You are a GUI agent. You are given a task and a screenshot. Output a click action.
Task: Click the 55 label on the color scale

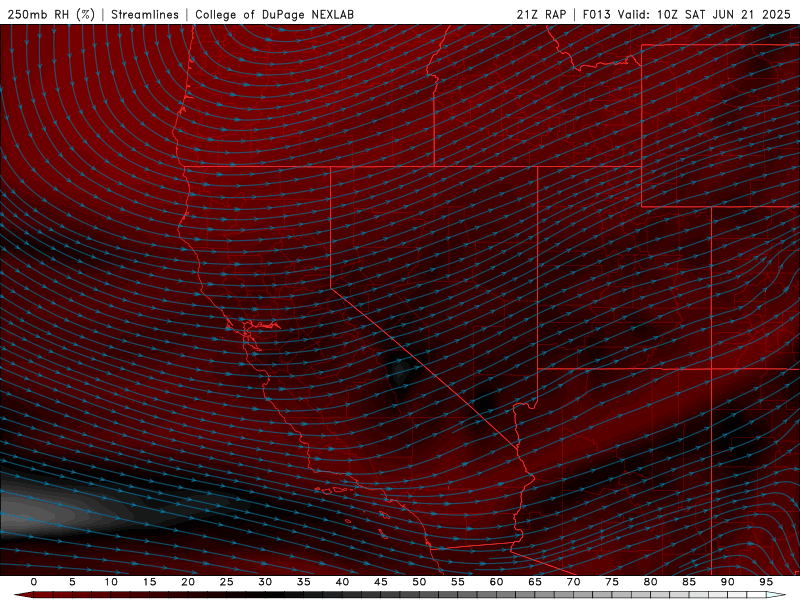pos(457,582)
